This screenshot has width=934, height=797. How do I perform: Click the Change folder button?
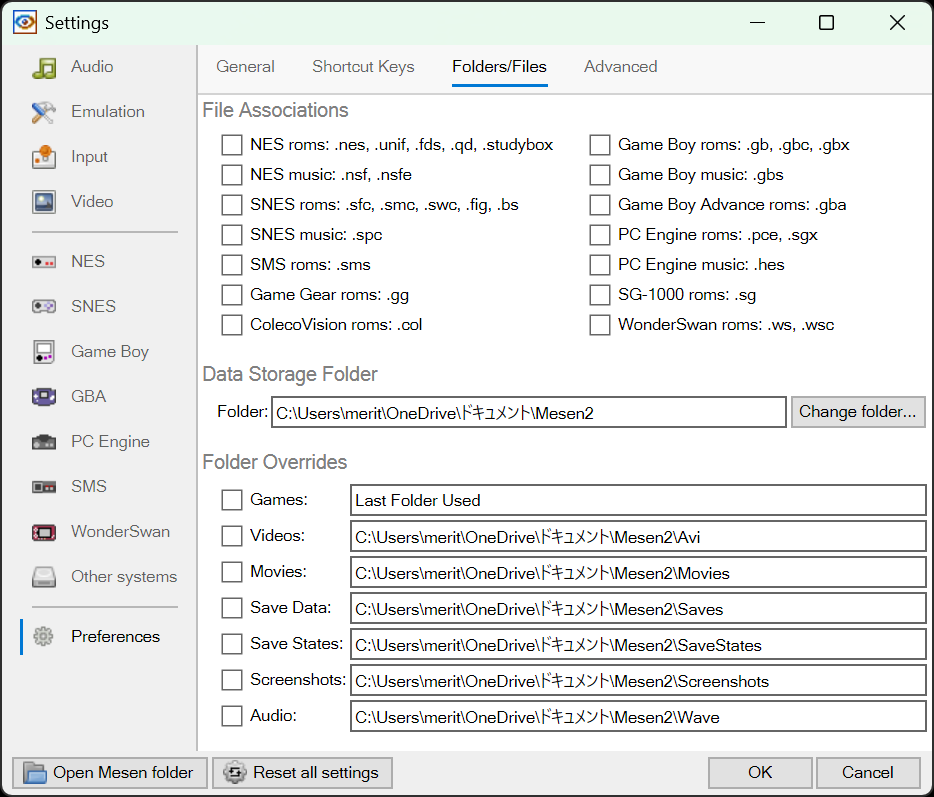tap(857, 412)
